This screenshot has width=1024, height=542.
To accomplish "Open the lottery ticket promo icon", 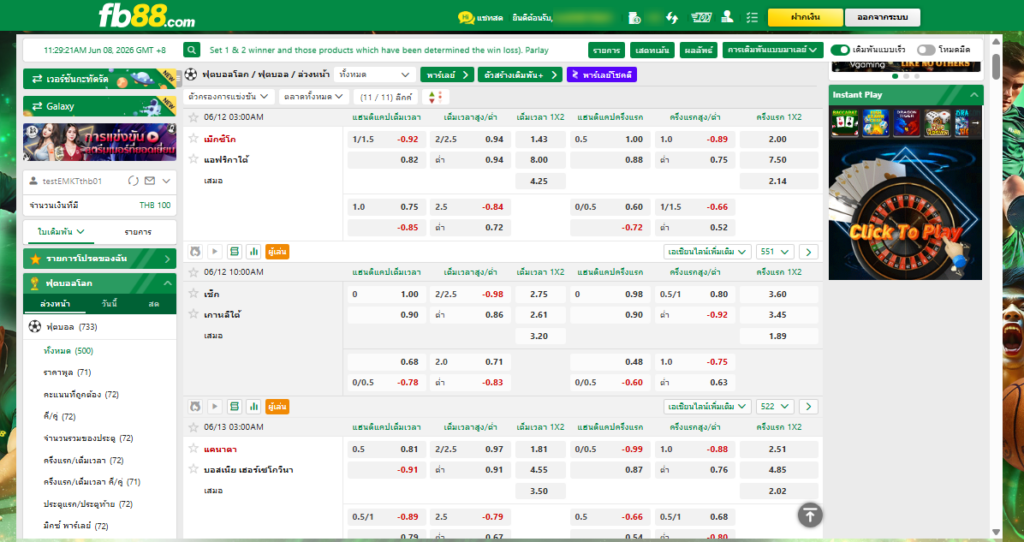I will (701, 18).
